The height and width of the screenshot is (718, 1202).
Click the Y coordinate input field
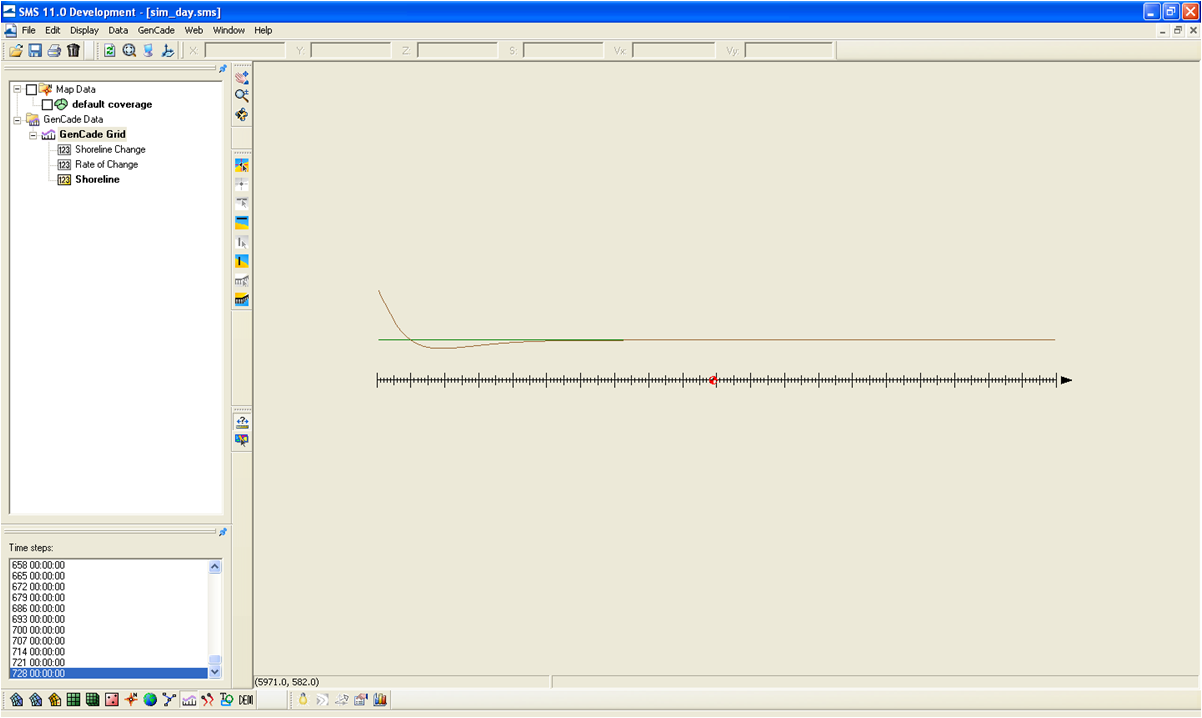(350, 50)
